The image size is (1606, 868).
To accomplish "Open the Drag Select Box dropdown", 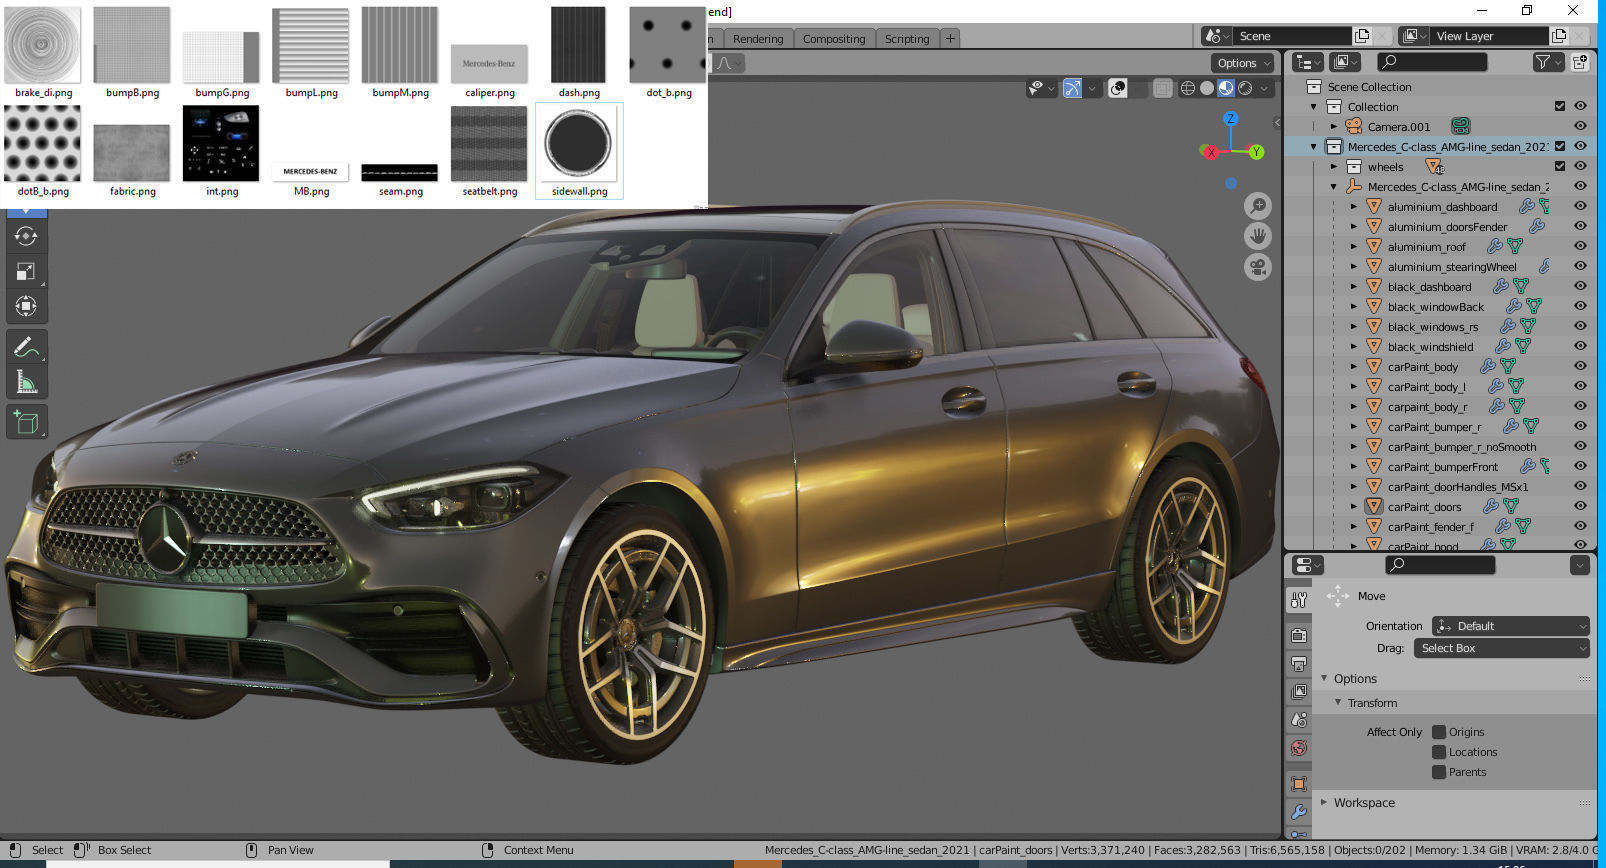I will point(1501,648).
